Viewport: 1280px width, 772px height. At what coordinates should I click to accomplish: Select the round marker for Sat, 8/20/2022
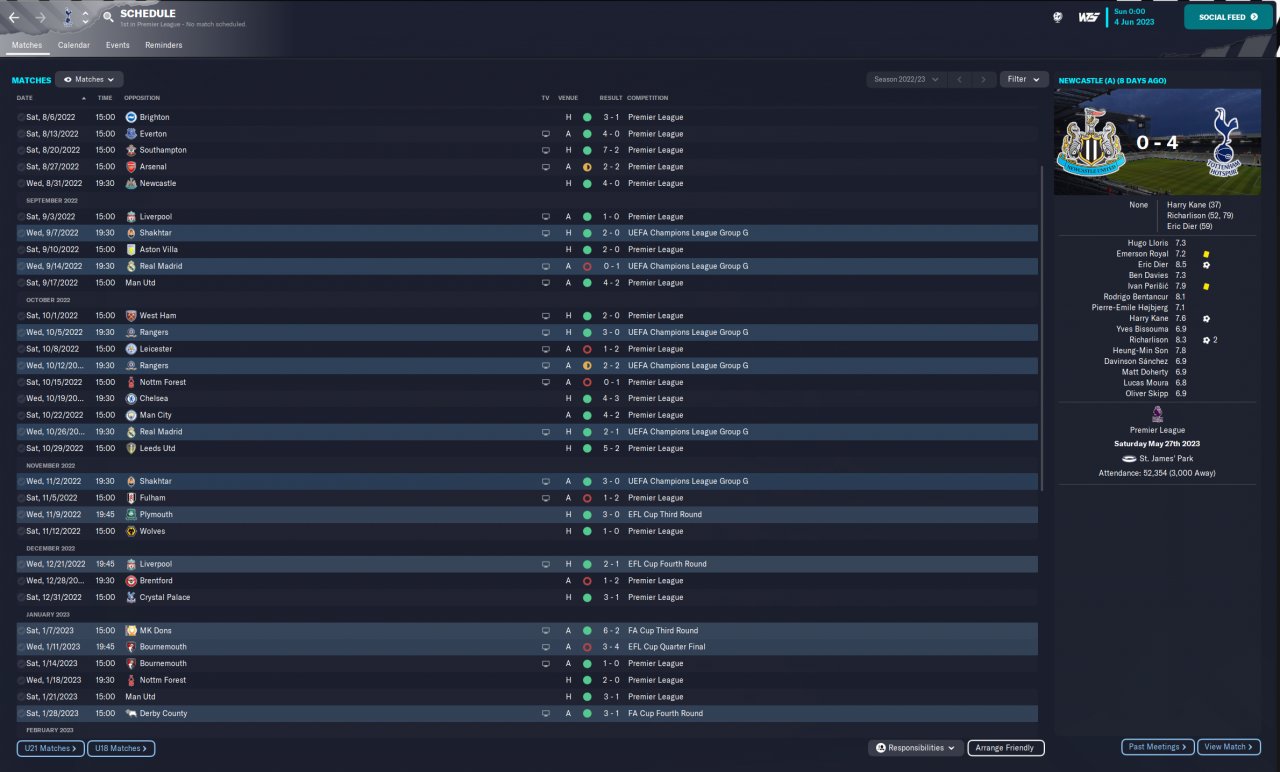[x=21, y=150]
